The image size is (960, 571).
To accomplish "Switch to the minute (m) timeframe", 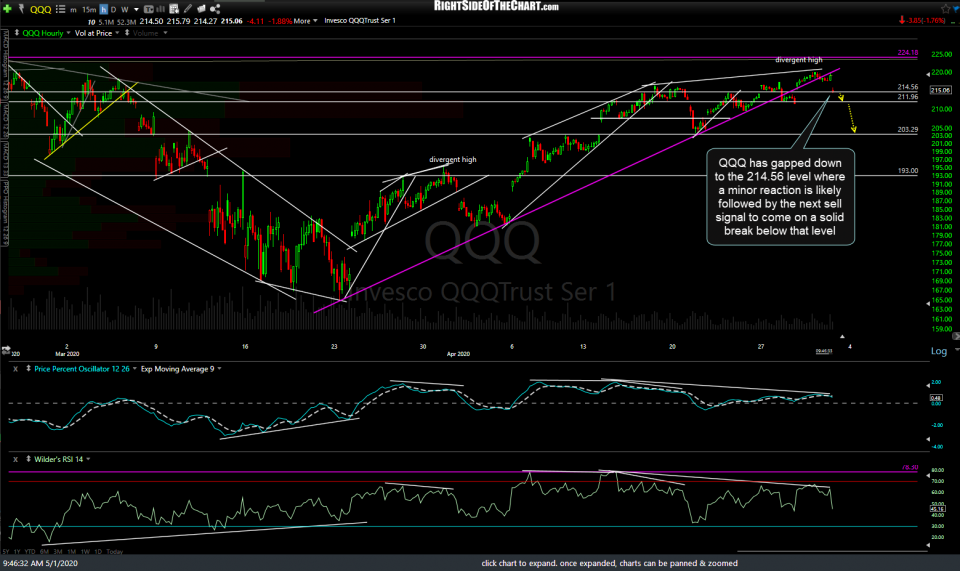I will pos(73,10).
